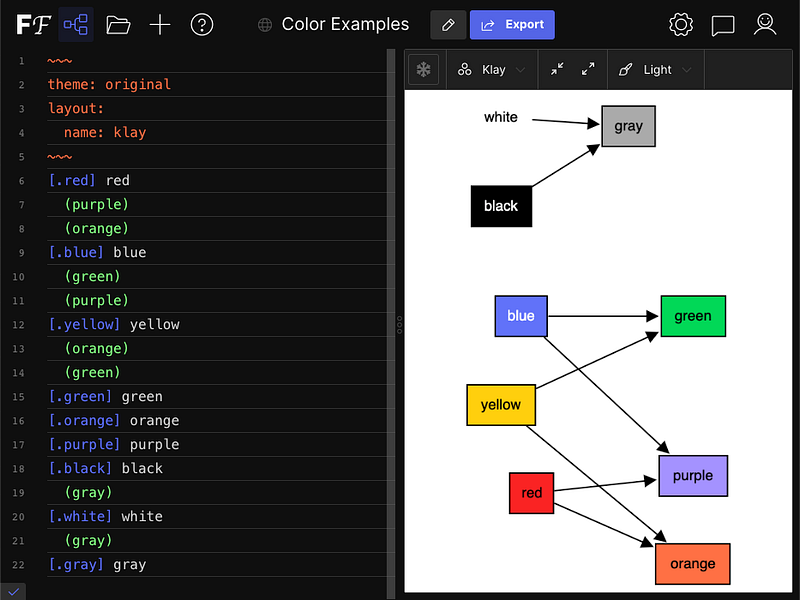800x600 pixels.
Task: Open the user account icon
Action: point(765,24)
